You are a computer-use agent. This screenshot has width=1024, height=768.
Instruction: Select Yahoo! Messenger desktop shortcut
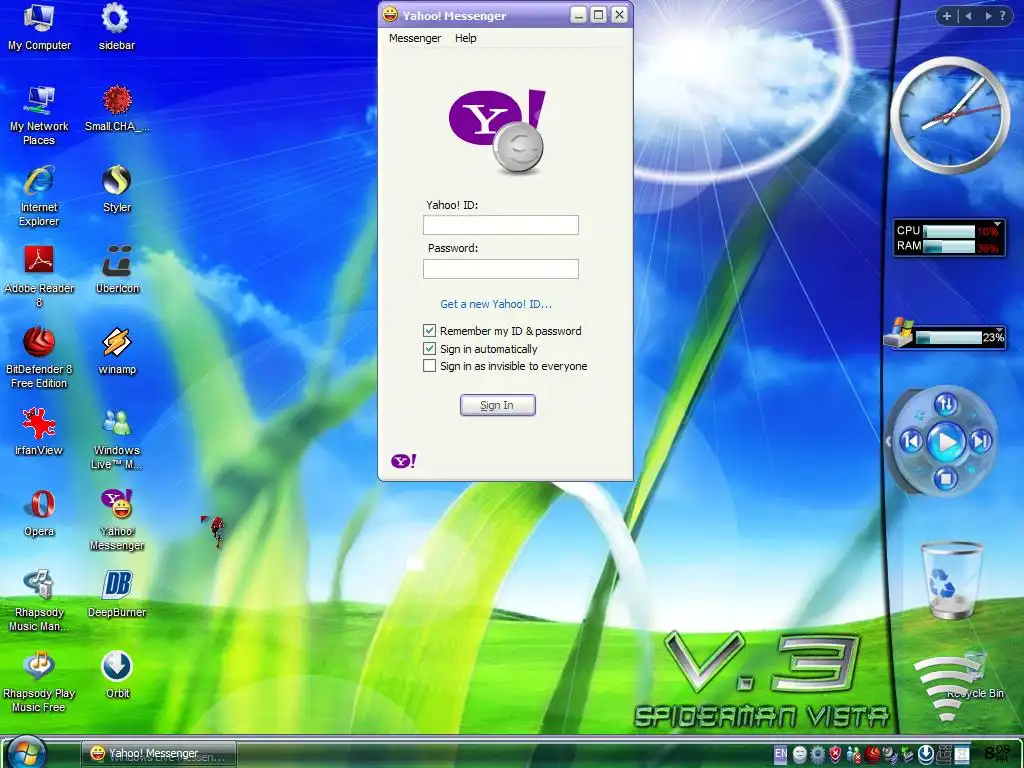pos(117,519)
